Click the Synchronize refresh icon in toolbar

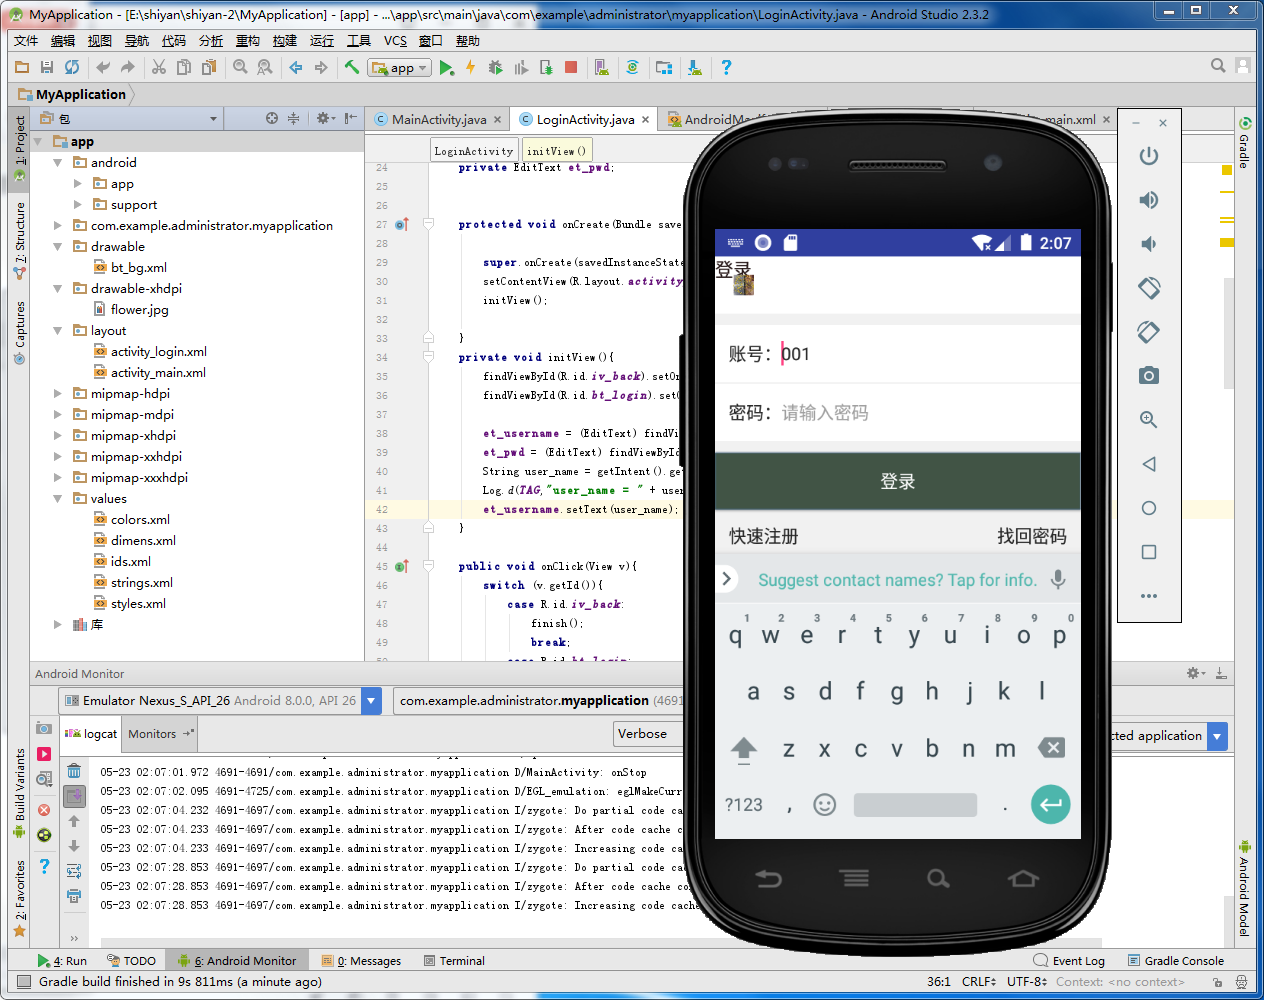pos(72,67)
